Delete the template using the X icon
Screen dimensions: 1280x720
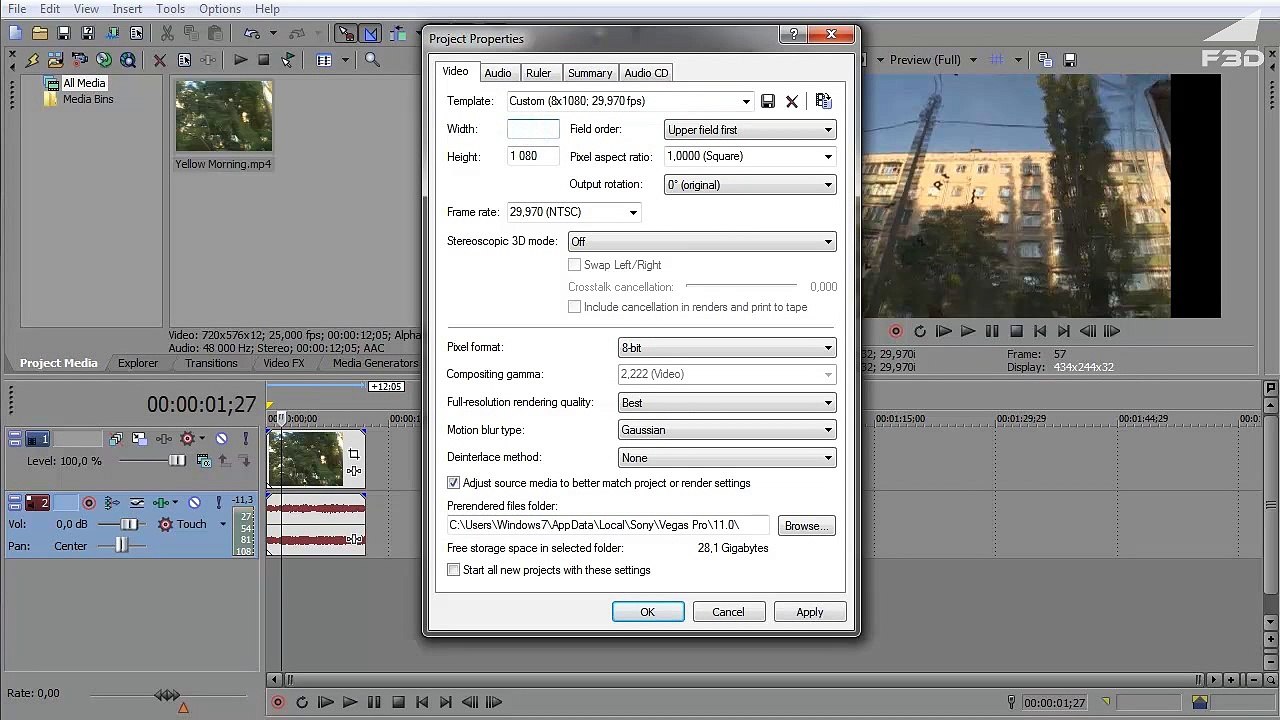pos(792,101)
